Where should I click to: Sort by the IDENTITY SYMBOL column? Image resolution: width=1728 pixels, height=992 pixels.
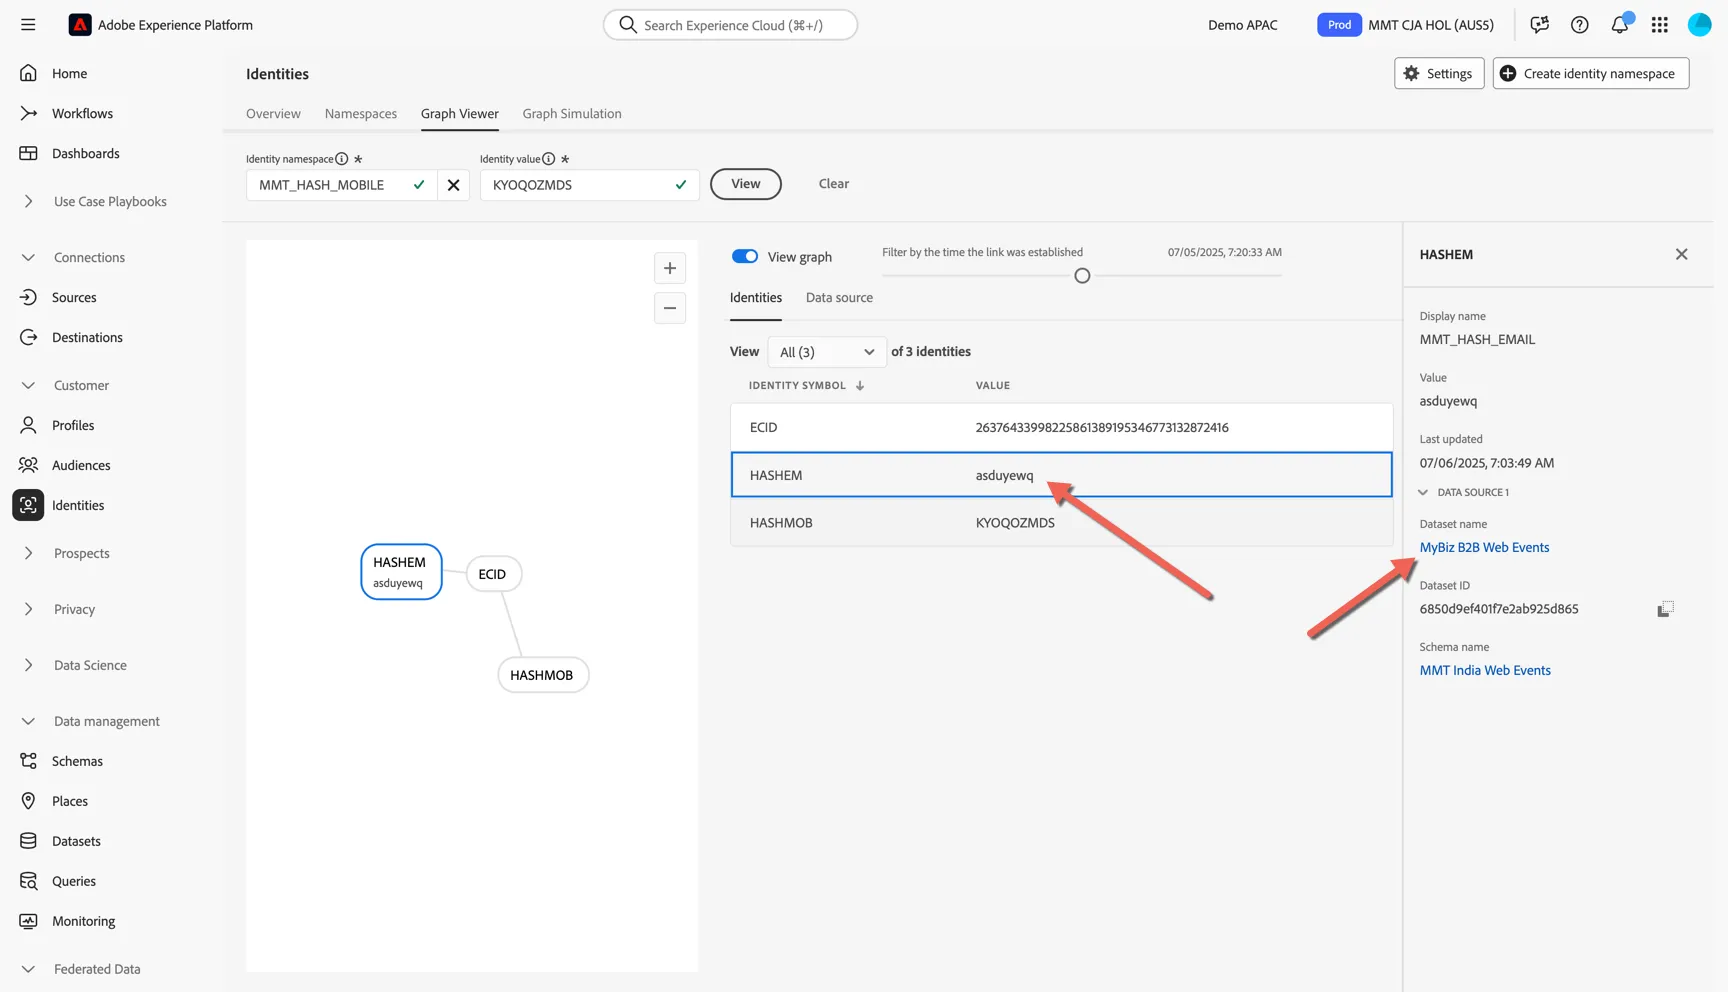tap(806, 385)
